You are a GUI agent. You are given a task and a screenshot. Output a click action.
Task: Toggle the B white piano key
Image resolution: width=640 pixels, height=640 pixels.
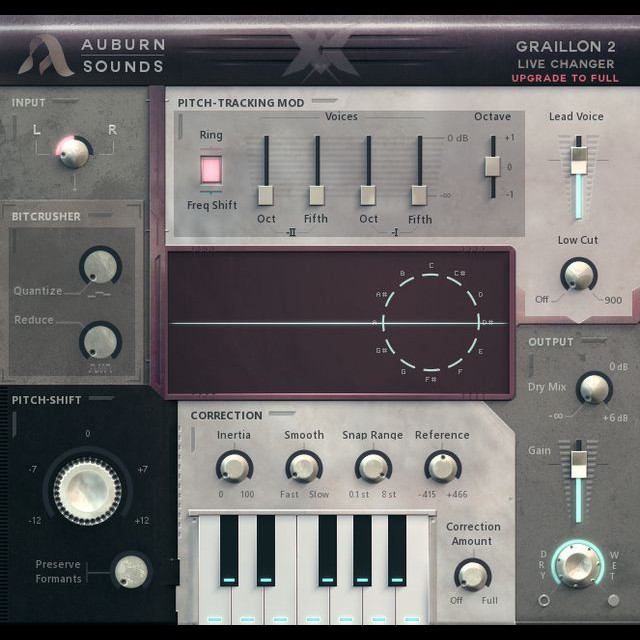(411, 600)
